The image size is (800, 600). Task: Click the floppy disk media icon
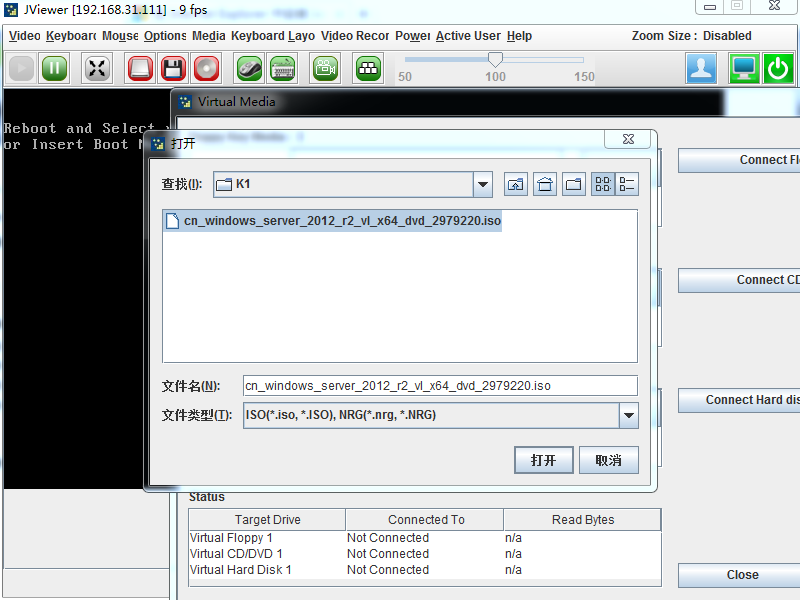173,68
